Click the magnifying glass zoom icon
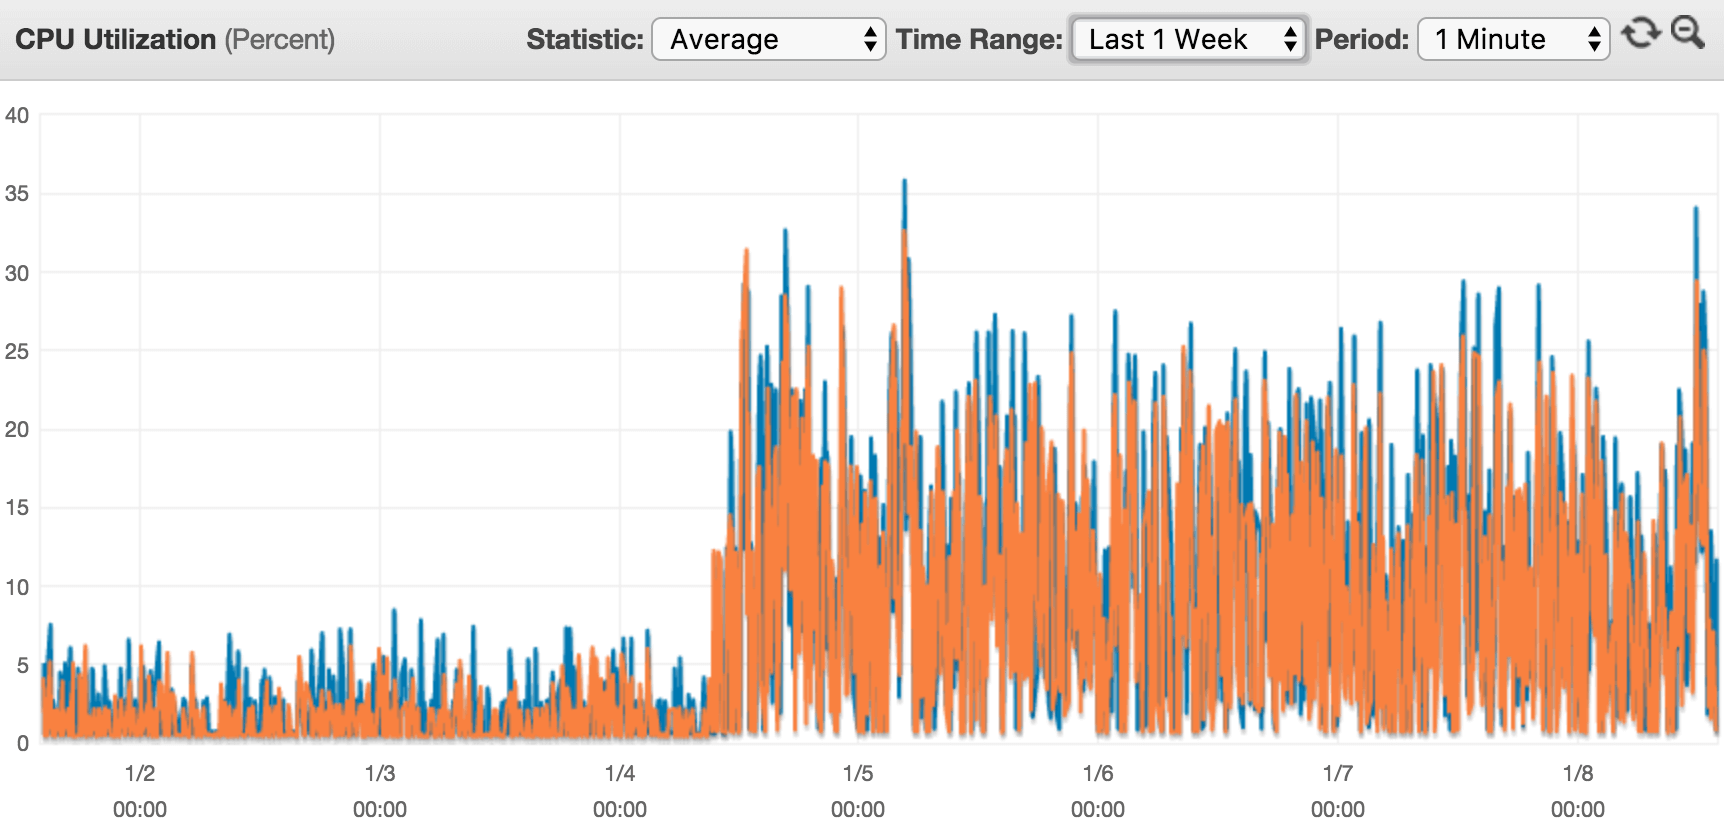 (x=1688, y=33)
